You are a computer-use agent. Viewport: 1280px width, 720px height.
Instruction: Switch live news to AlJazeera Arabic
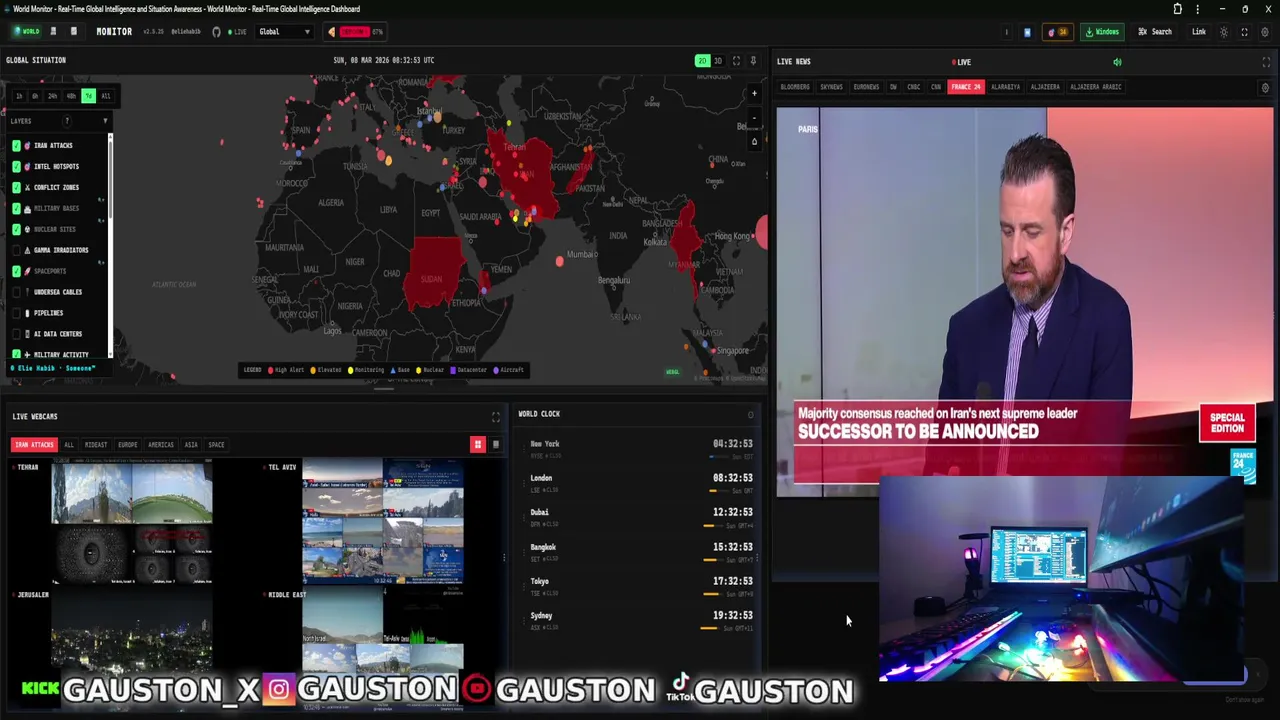pyautogui.click(x=1096, y=87)
